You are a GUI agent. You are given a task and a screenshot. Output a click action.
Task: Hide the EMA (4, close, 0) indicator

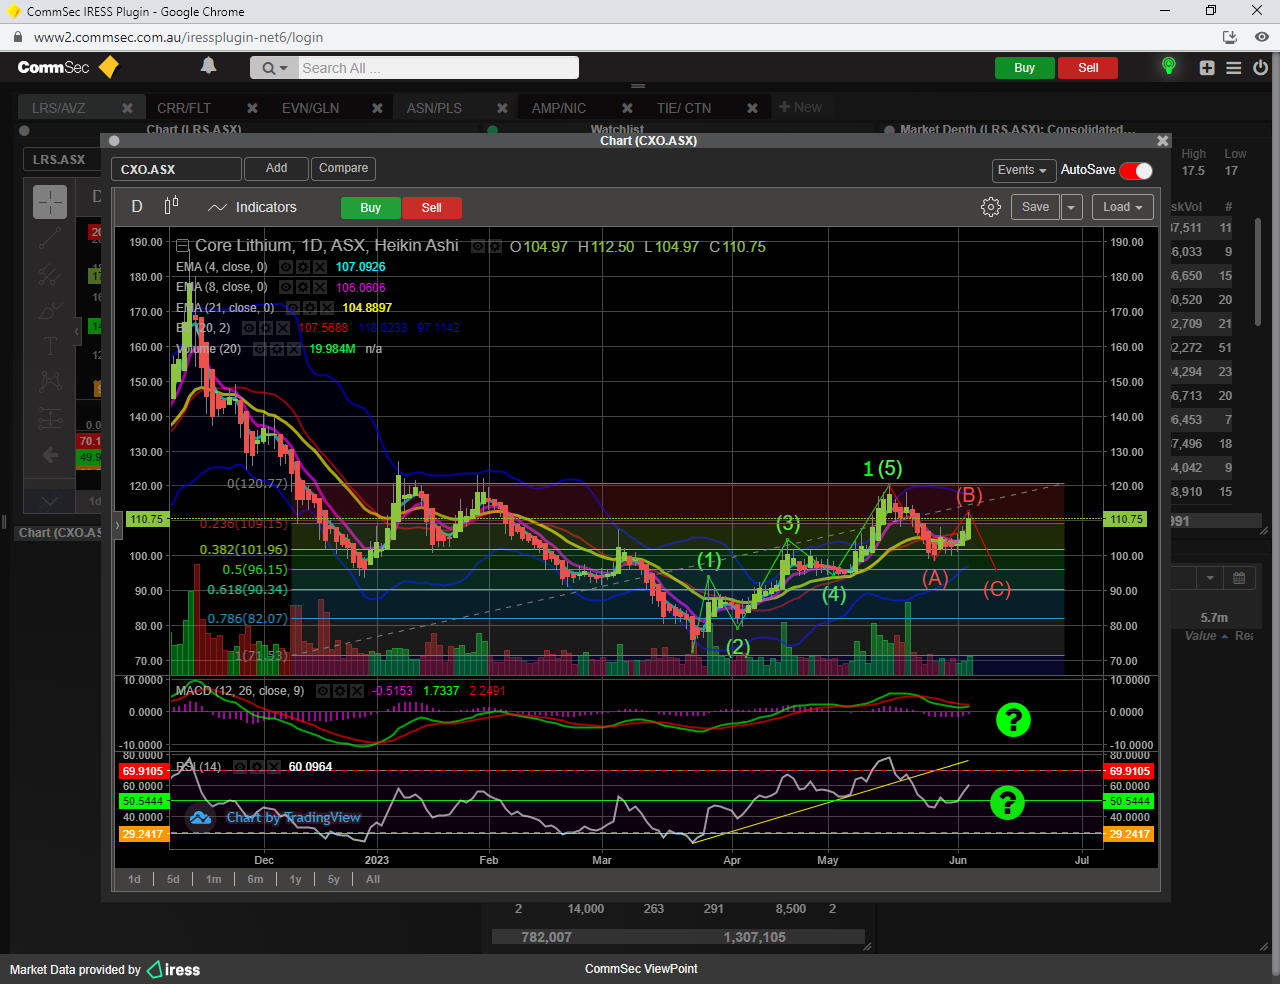(x=286, y=267)
